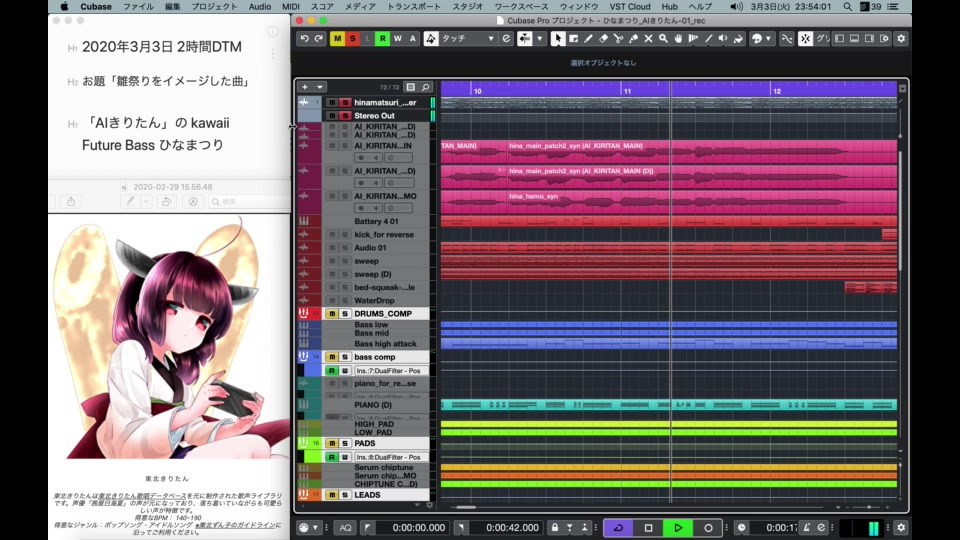Click the Redo arrow in Cubase toolbar
960x540 pixels.
[x=318, y=39]
